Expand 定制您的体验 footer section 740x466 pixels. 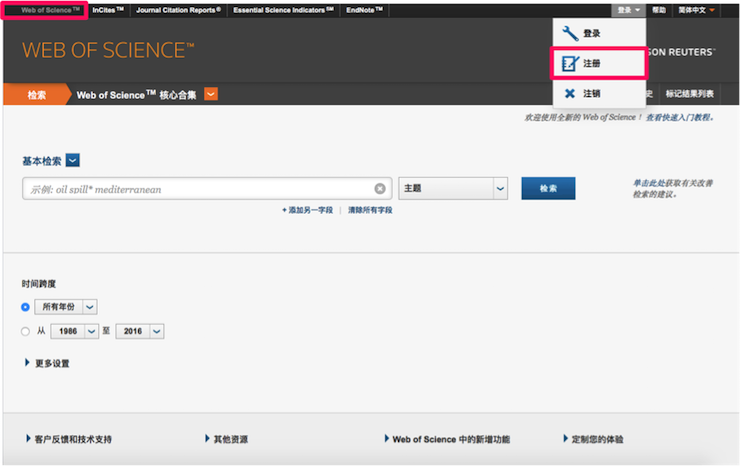point(593,439)
